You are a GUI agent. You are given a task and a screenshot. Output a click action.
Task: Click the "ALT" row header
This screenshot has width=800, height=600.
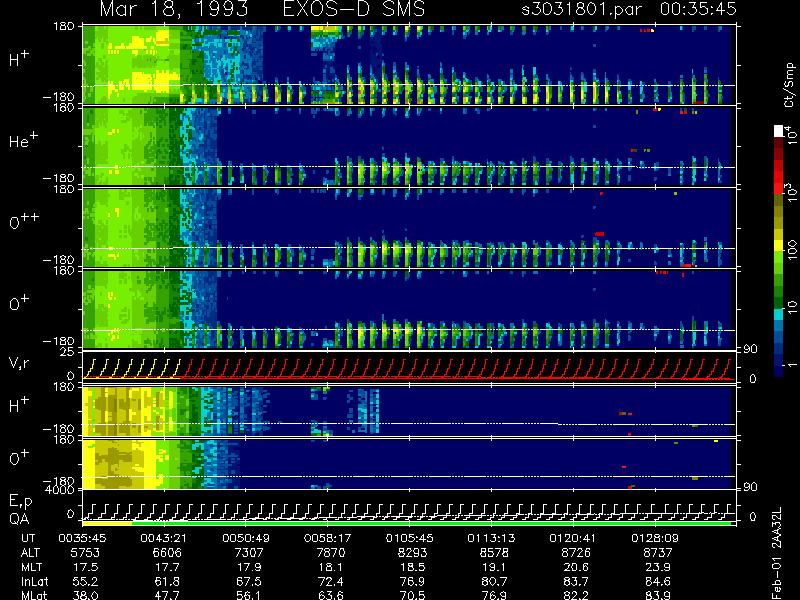30,553
